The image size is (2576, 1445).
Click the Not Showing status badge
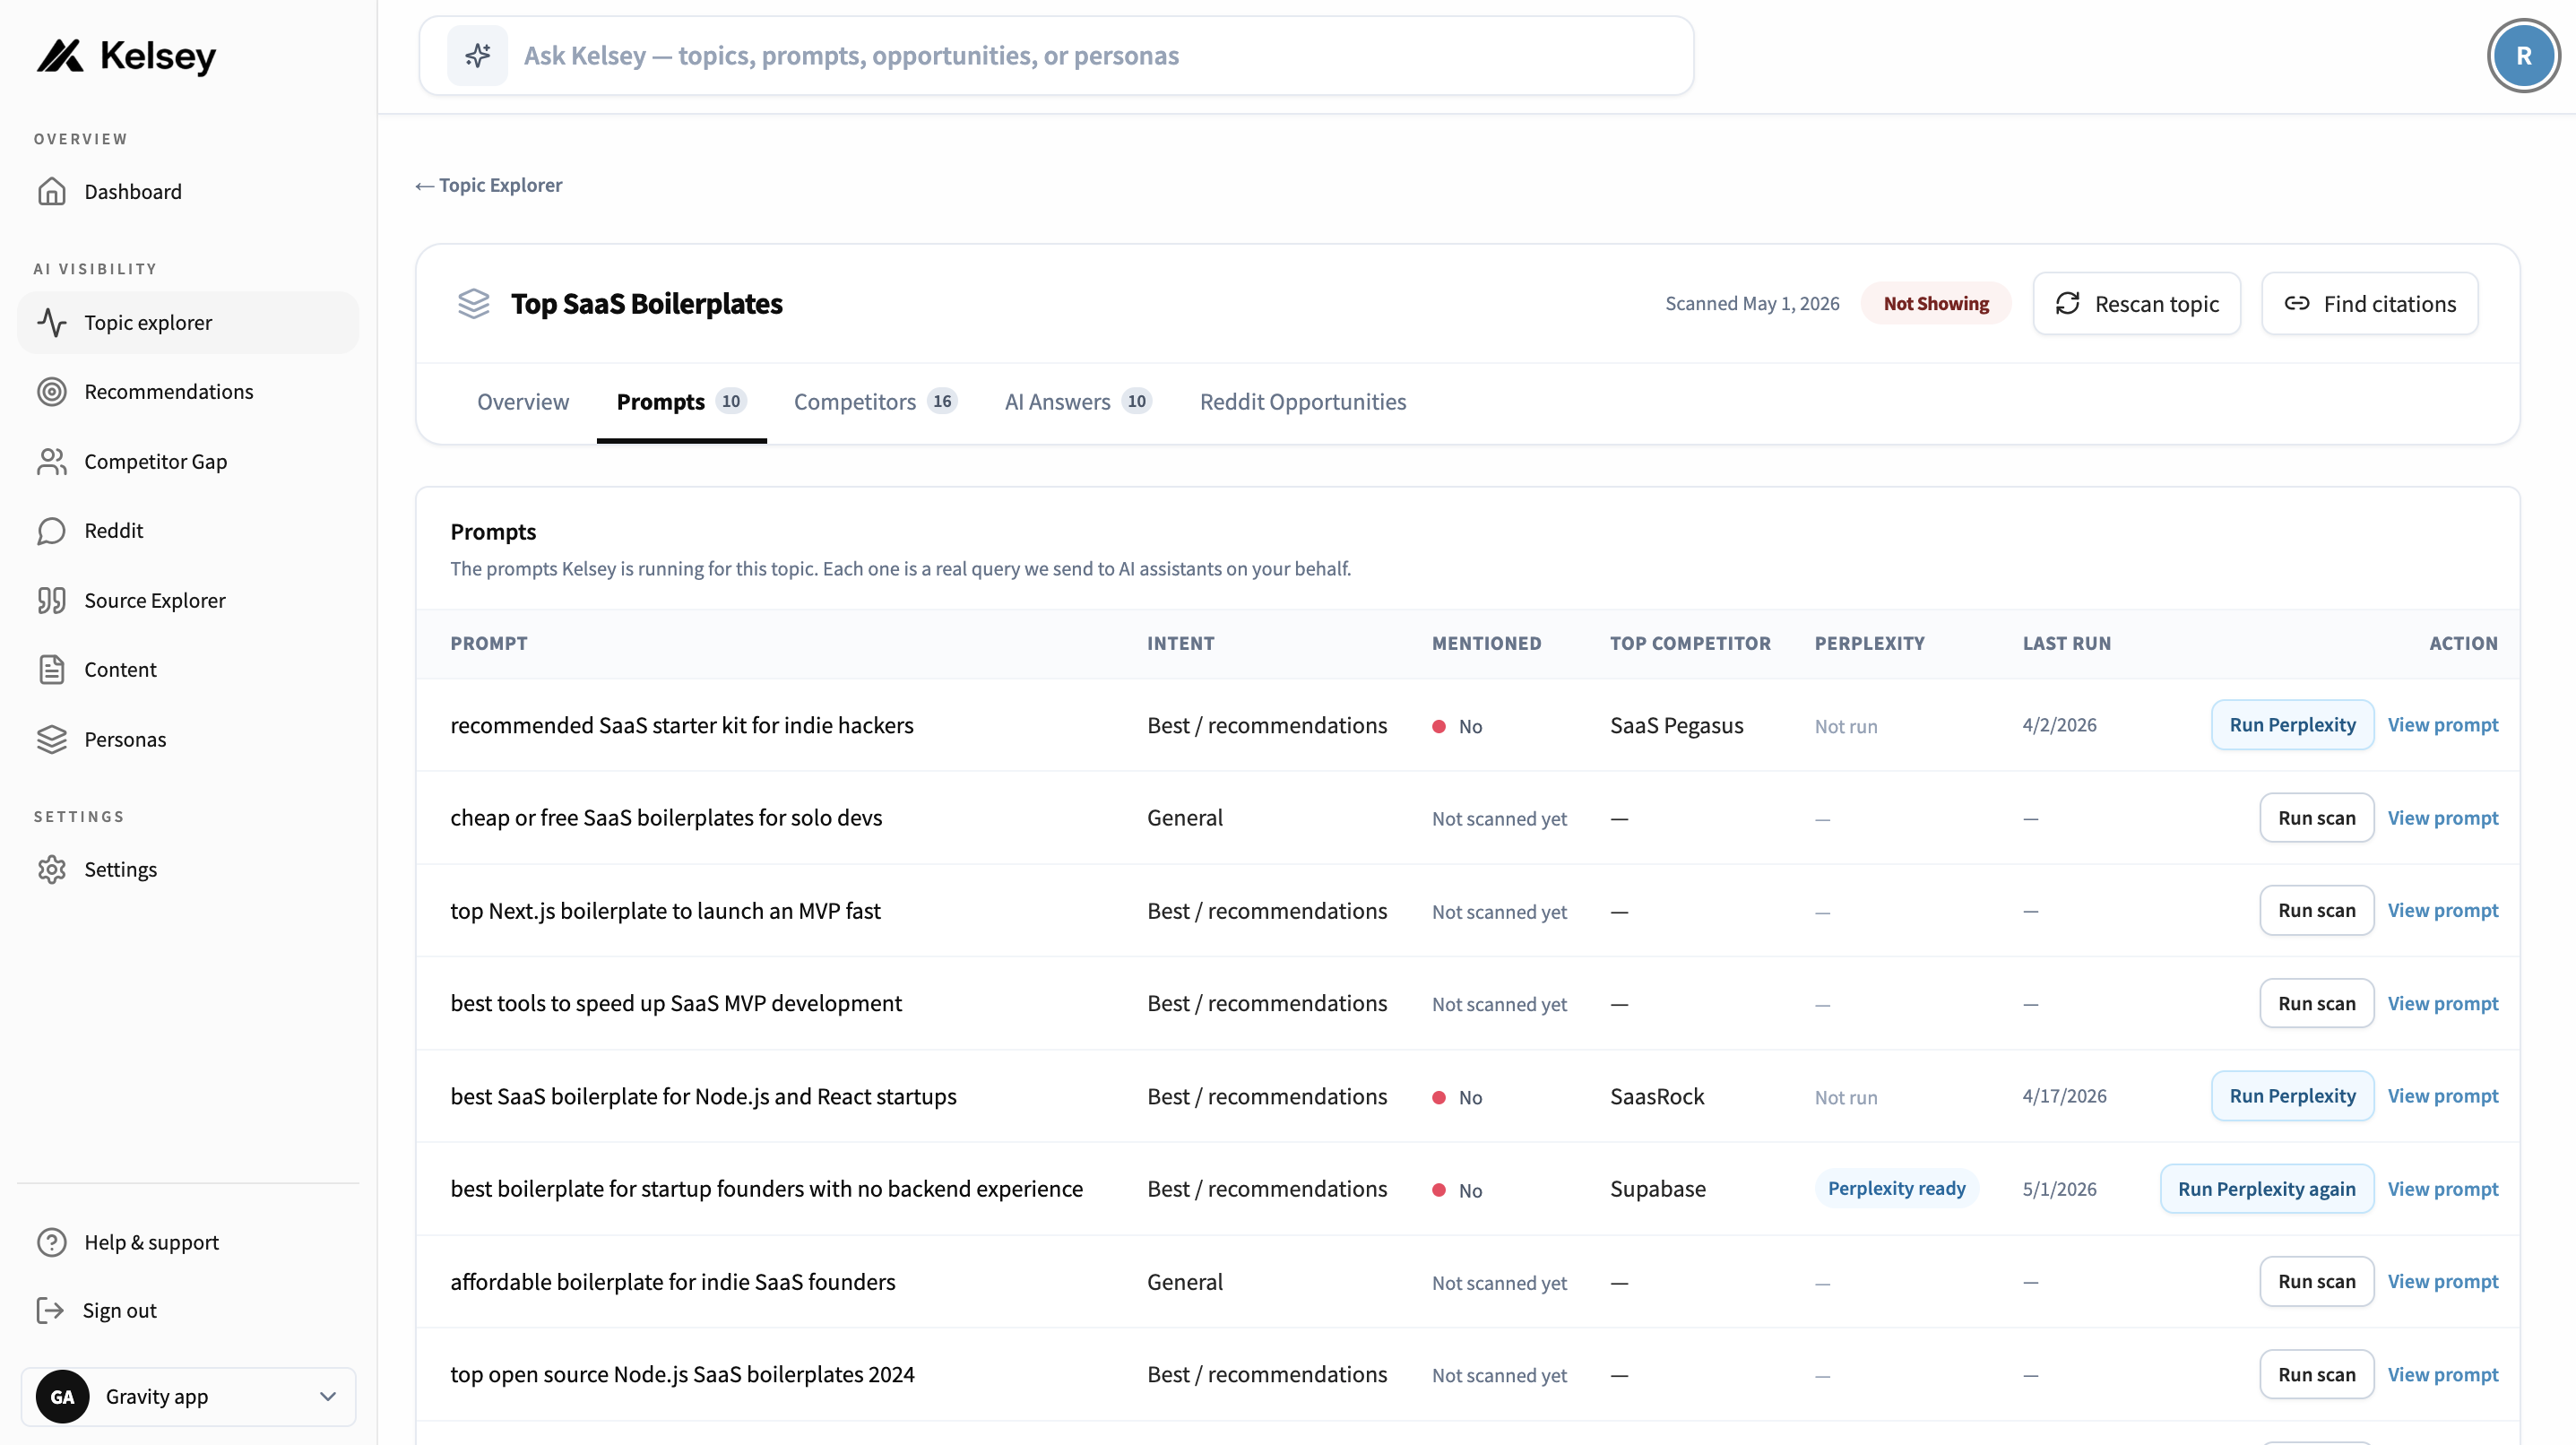click(1935, 303)
